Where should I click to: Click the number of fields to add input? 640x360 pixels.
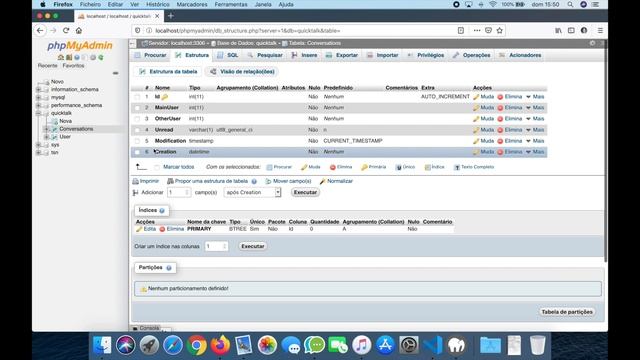coord(179,192)
